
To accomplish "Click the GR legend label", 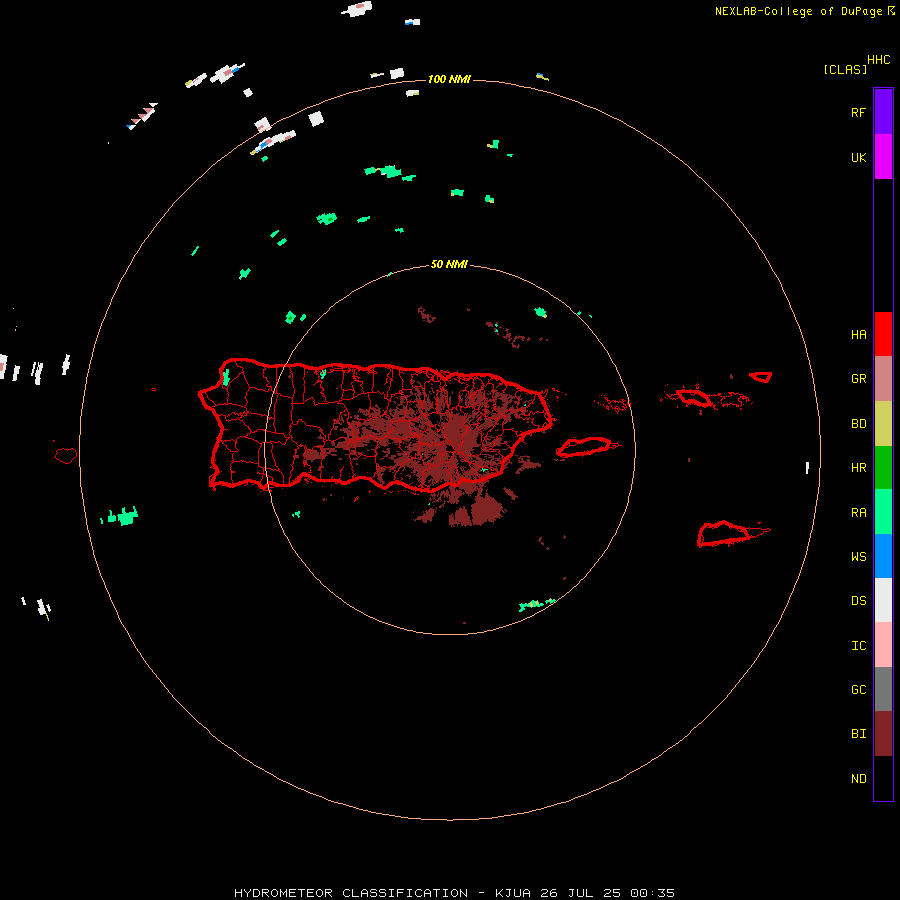I will click(x=858, y=379).
